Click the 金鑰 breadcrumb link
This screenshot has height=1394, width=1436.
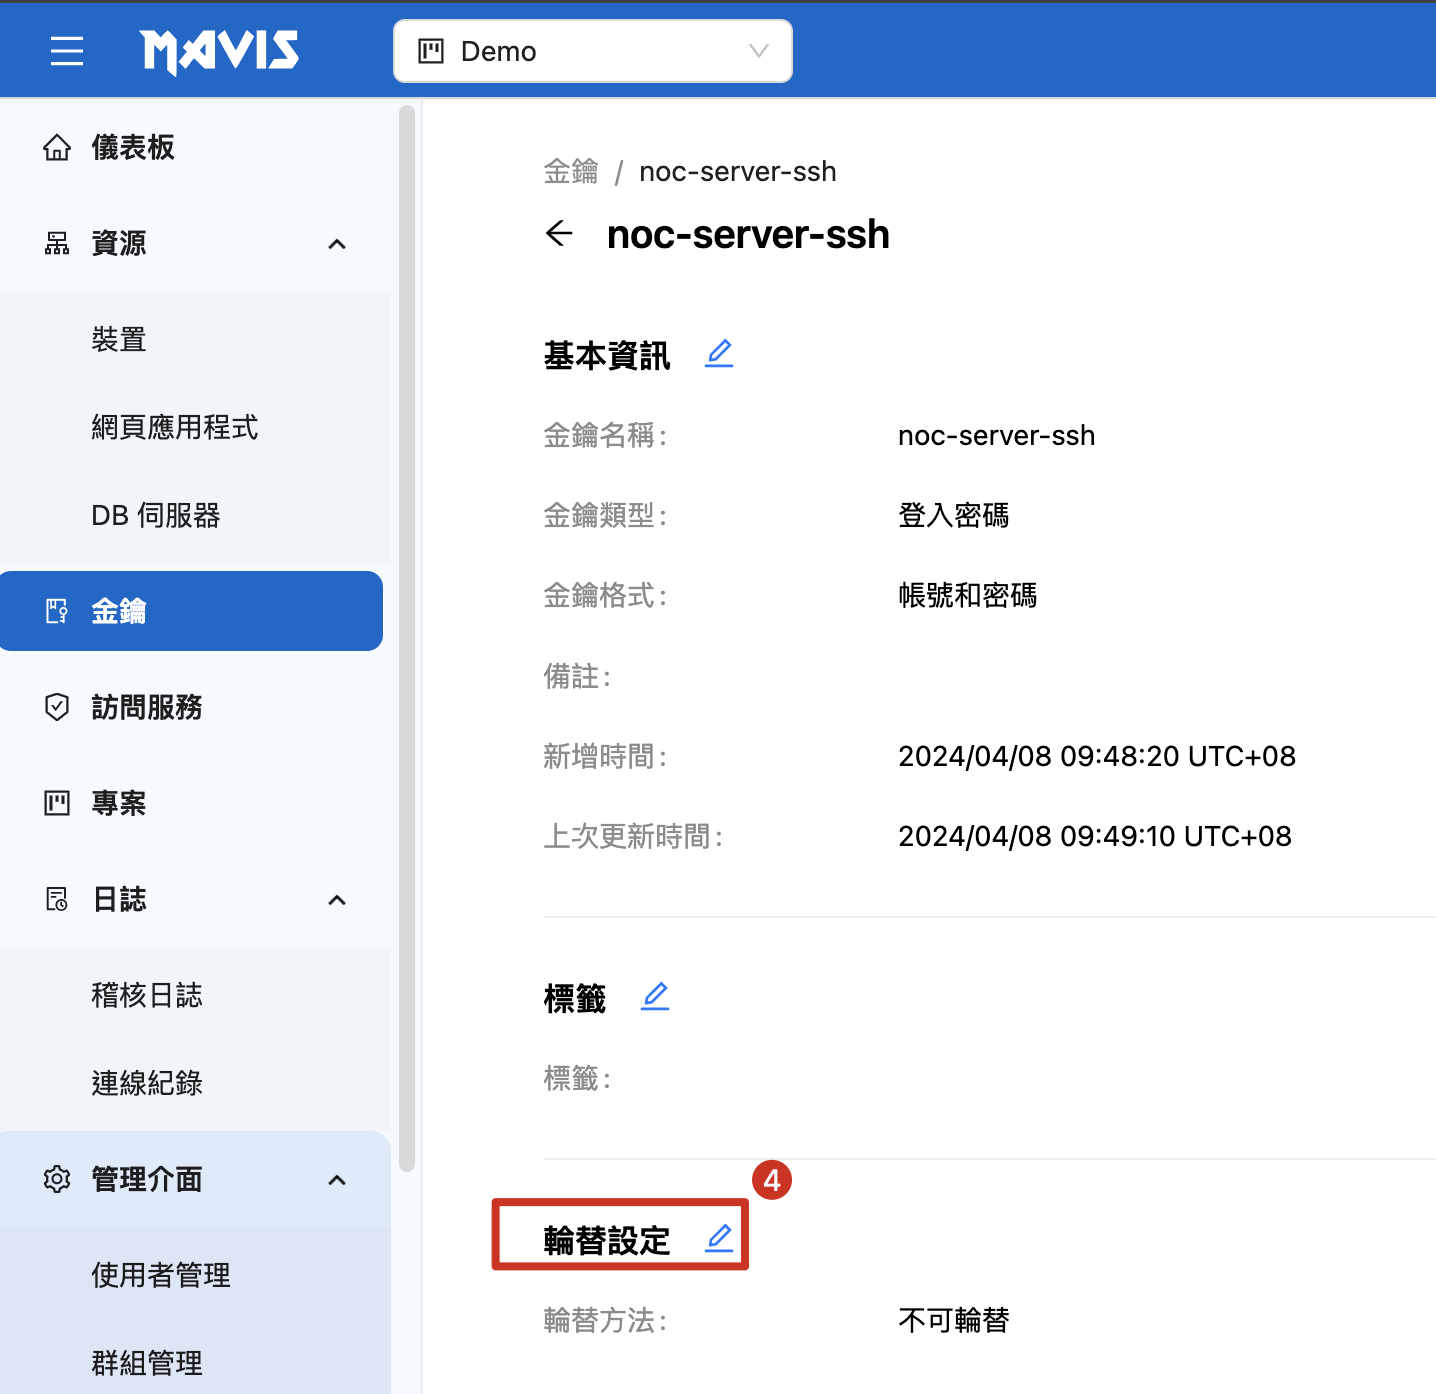pyautogui.click(x=571, y=172)
